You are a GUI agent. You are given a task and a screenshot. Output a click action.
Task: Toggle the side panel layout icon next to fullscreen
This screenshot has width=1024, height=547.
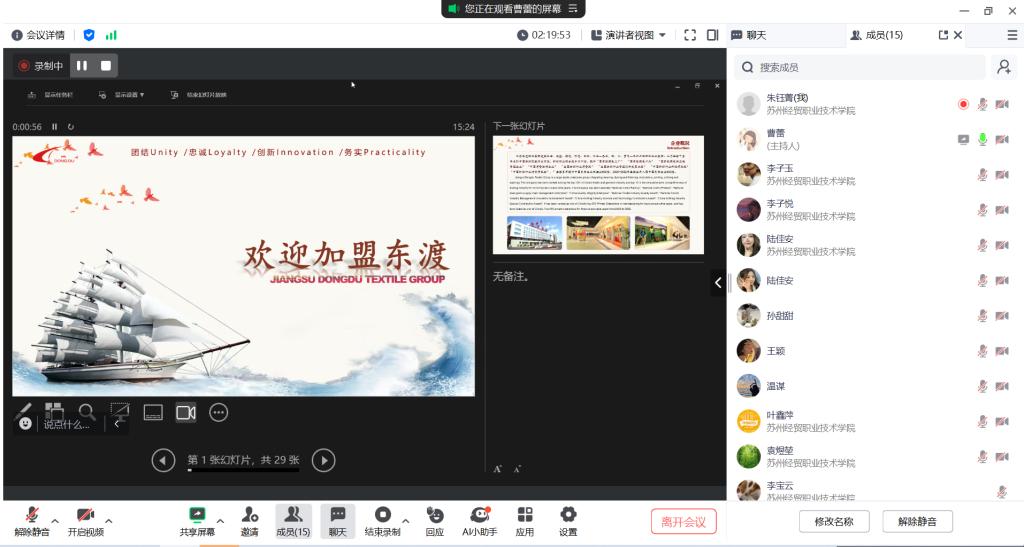pos(712,35)
